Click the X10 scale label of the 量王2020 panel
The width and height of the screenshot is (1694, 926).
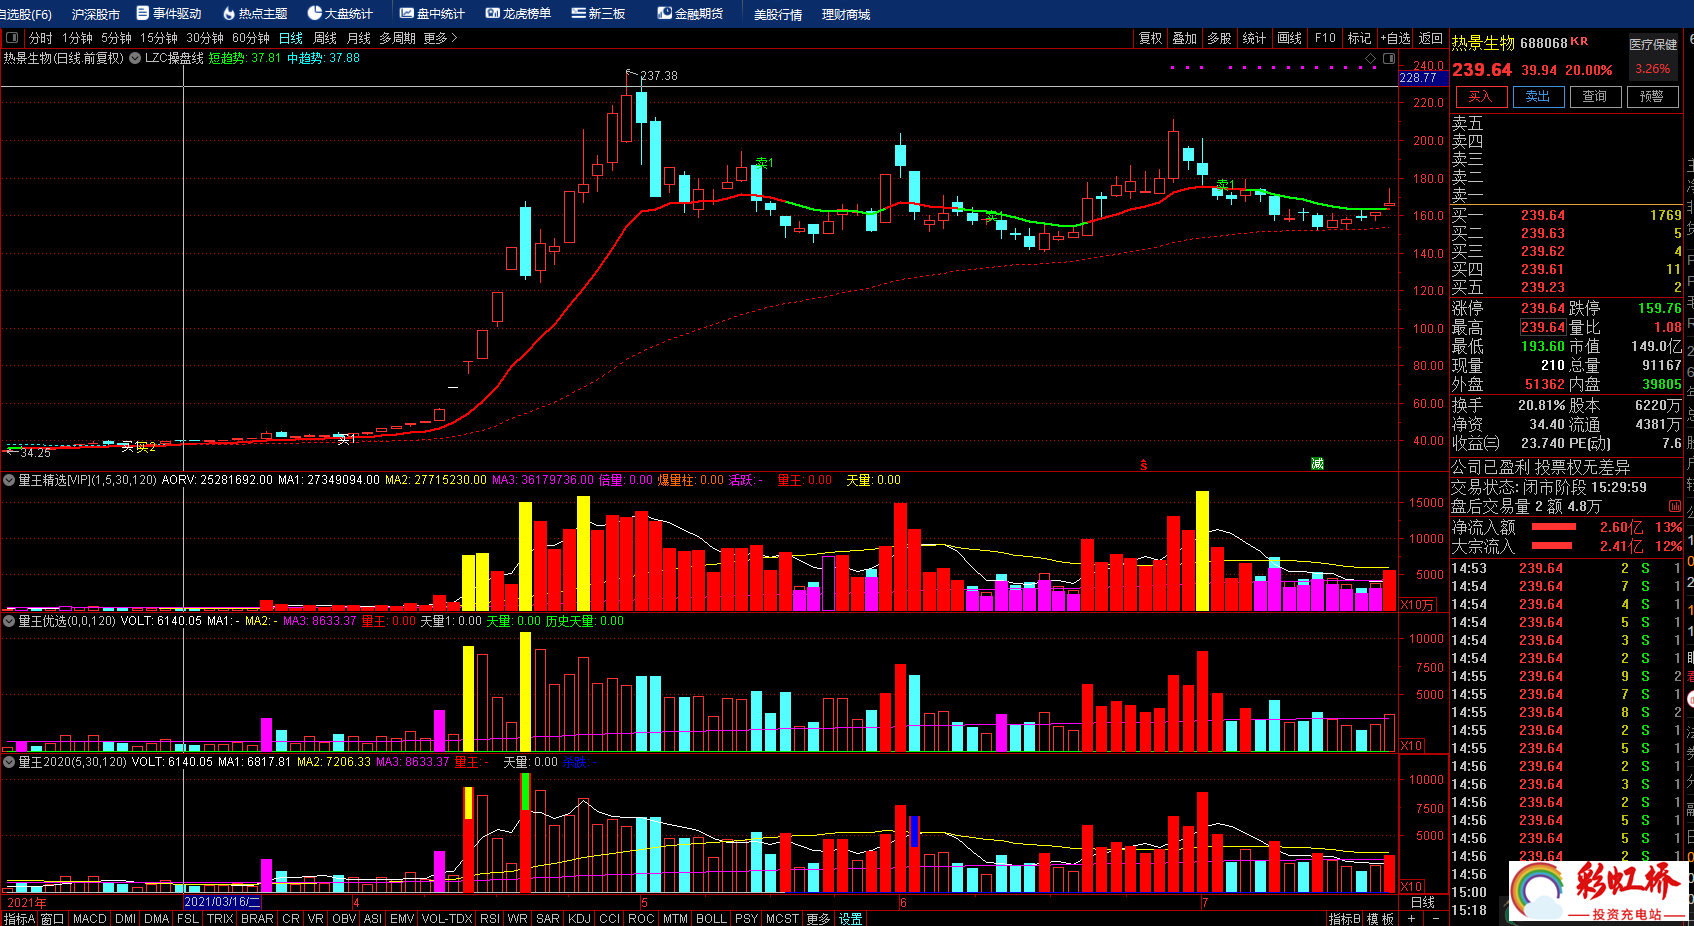(x=1411, y=886)
